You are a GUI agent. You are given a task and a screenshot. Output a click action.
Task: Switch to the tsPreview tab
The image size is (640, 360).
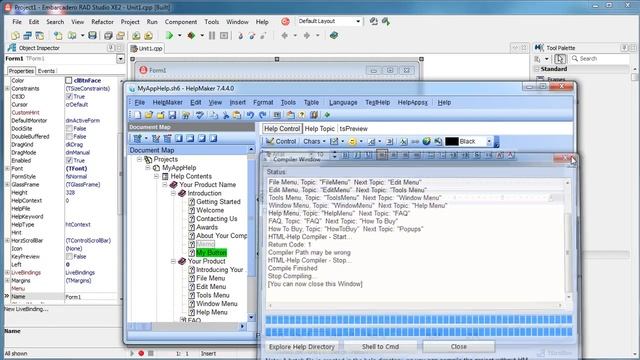[x=353, y=129]
